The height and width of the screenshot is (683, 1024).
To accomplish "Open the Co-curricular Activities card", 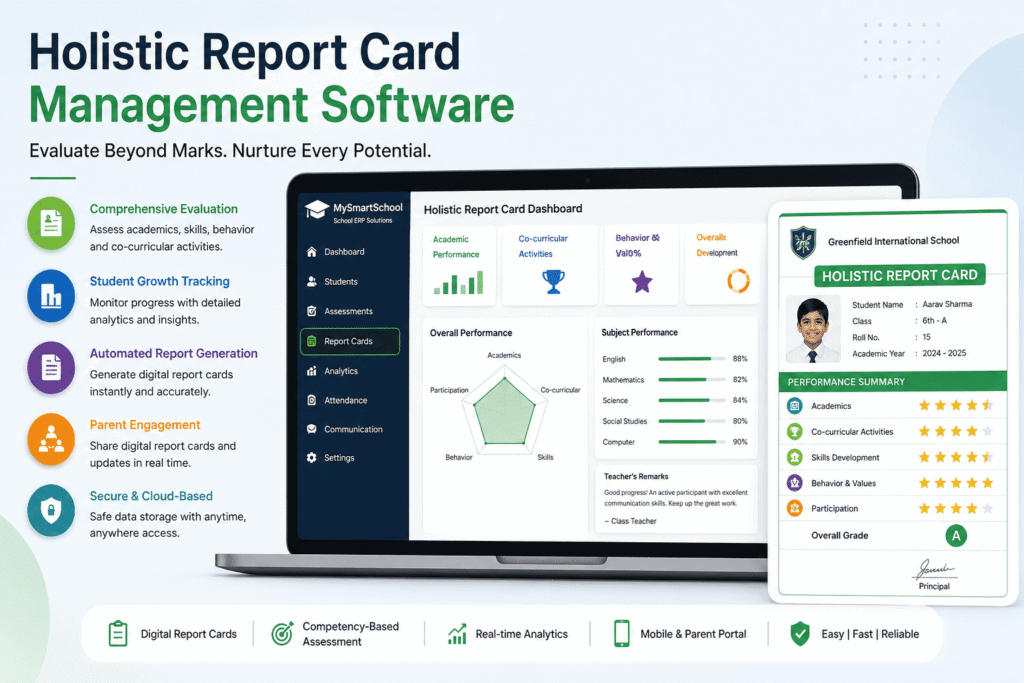I will 550,265.
